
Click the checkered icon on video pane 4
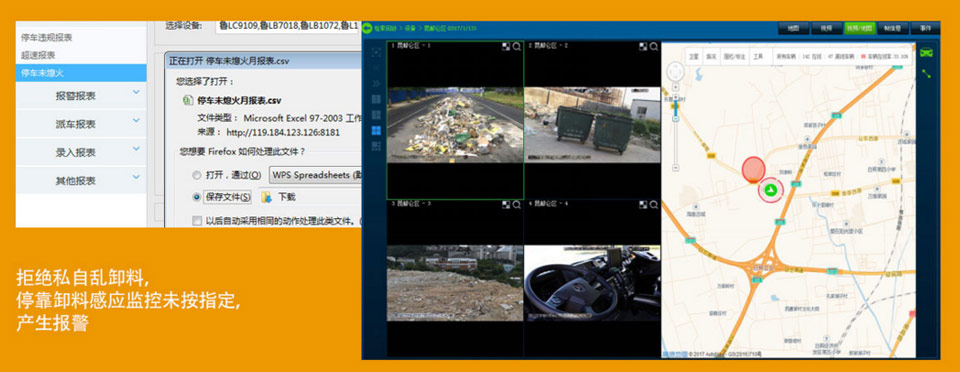[x=643, y=204]
